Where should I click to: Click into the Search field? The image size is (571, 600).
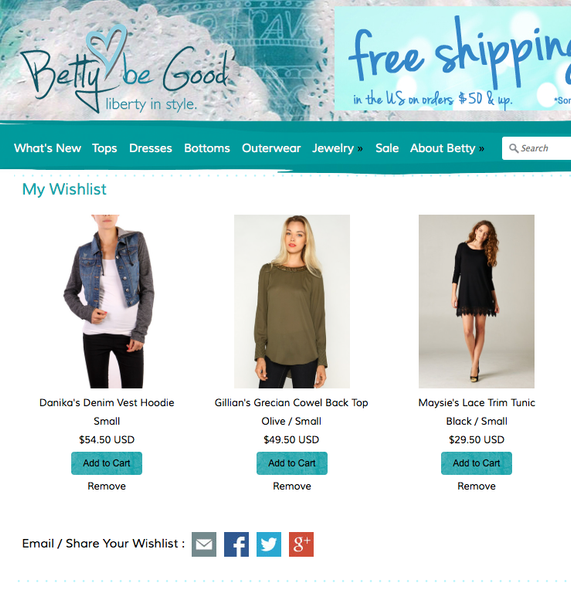pyautogui.click(x=540, y=148)
